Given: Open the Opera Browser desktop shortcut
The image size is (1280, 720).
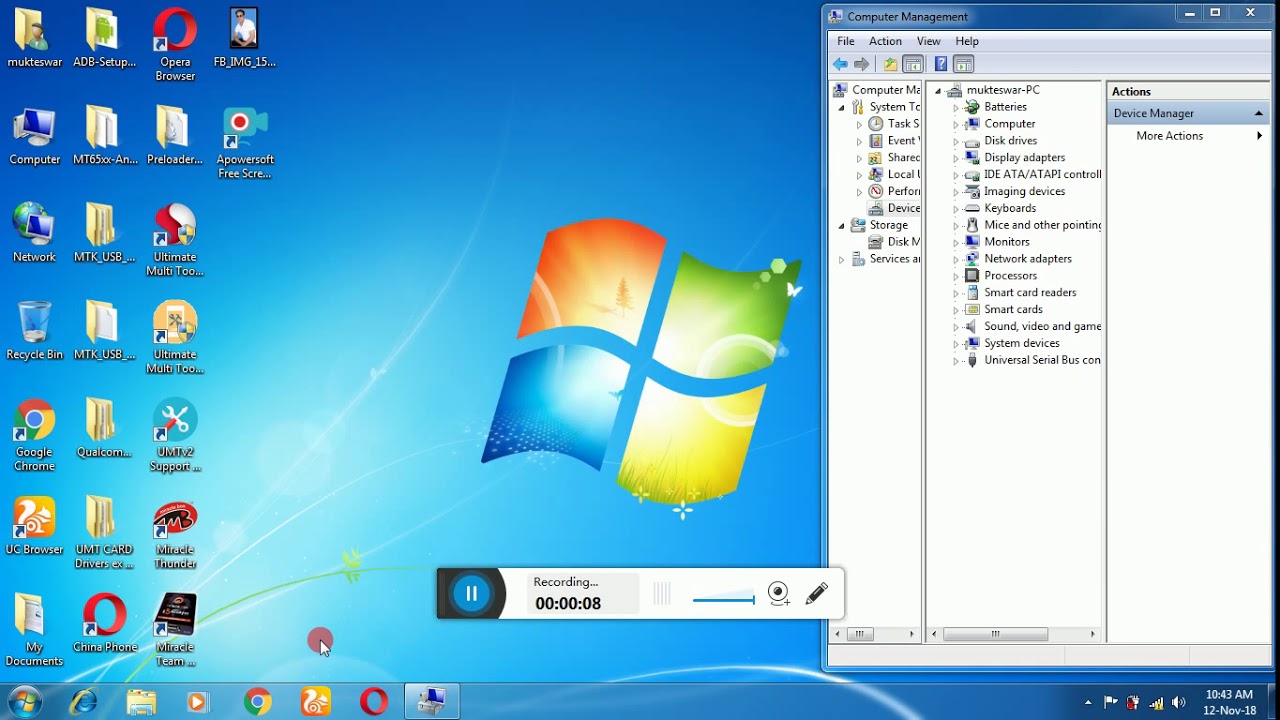Looking at the screenshot, I should [175, 45].
